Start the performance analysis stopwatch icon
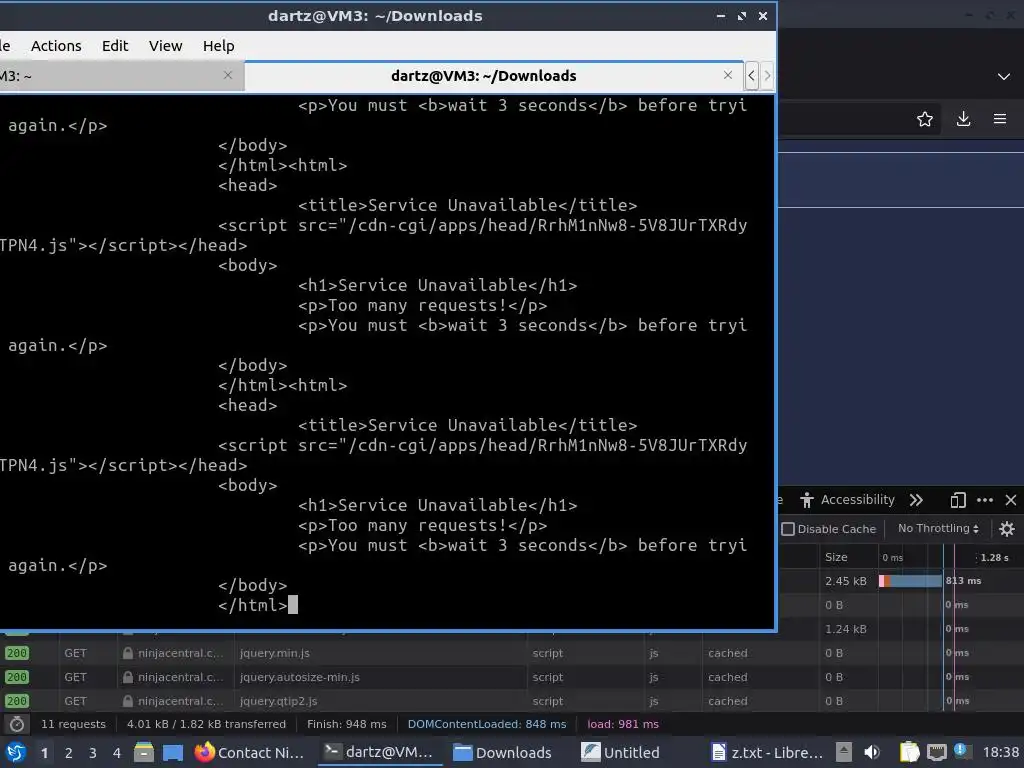This screenshot has width=1024, height=768. pyautogui.click(x=17, y=724)
